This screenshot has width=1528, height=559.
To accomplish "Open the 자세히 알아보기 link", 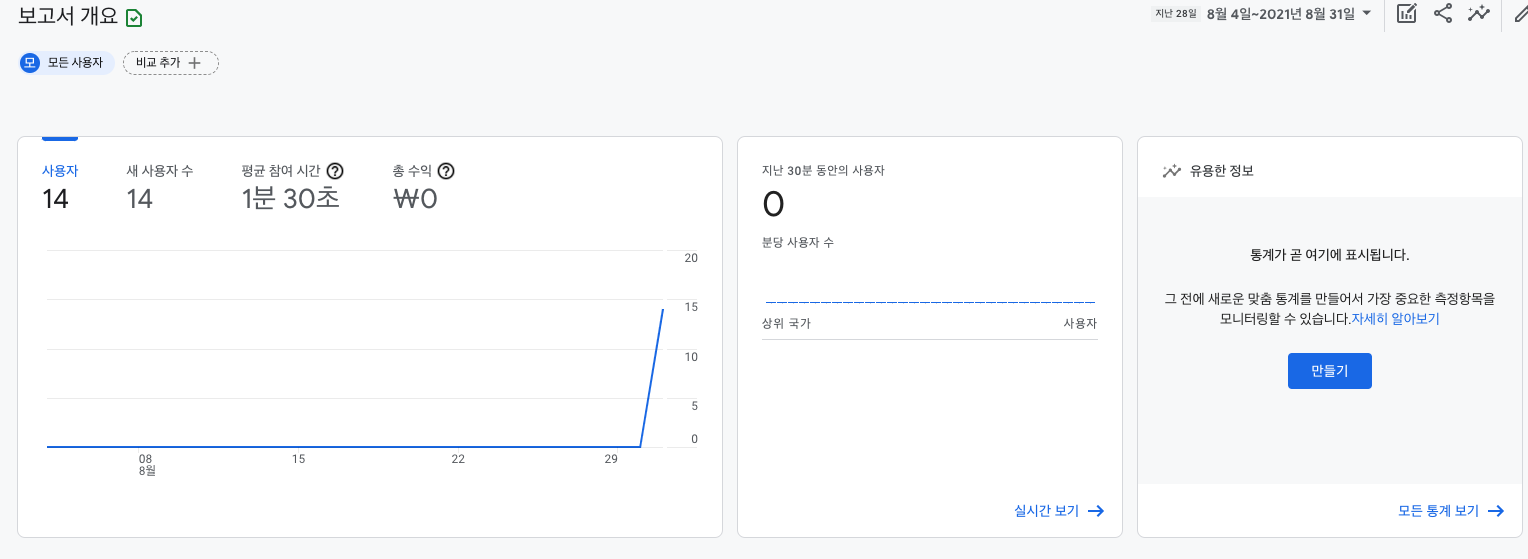I will 1395,320.
